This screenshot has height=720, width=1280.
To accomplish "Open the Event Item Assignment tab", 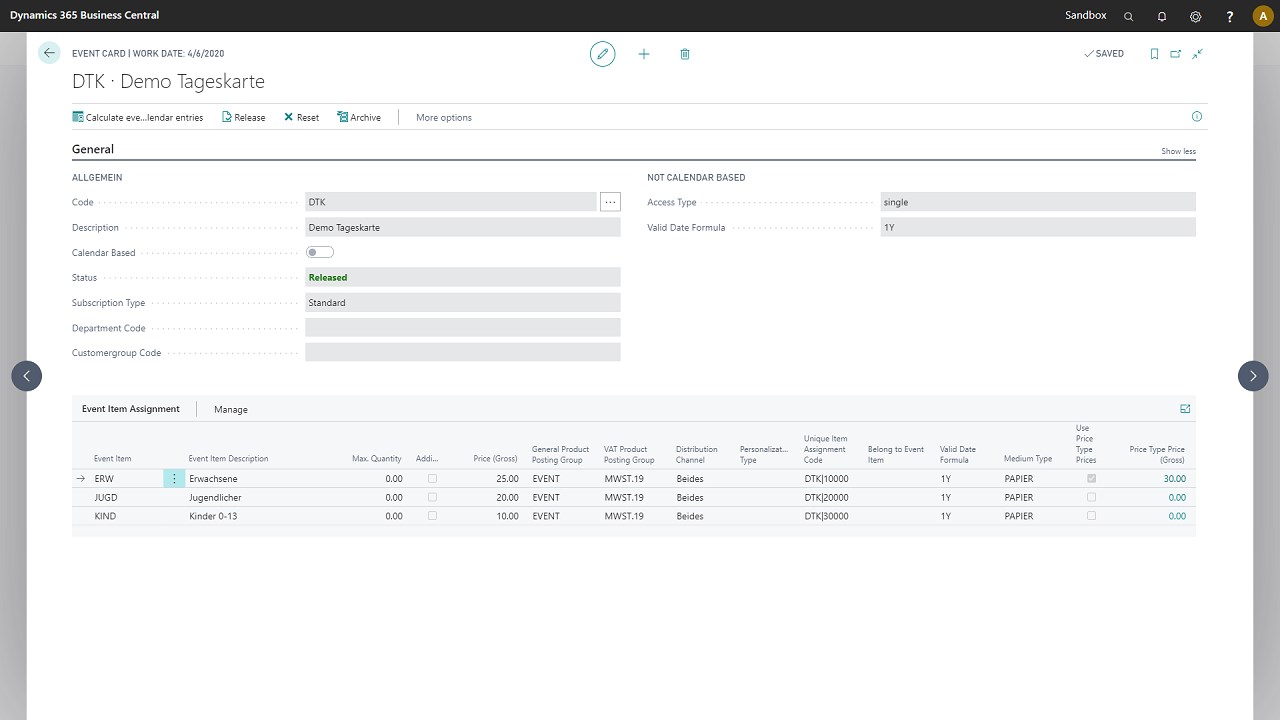I will [131, 409].
